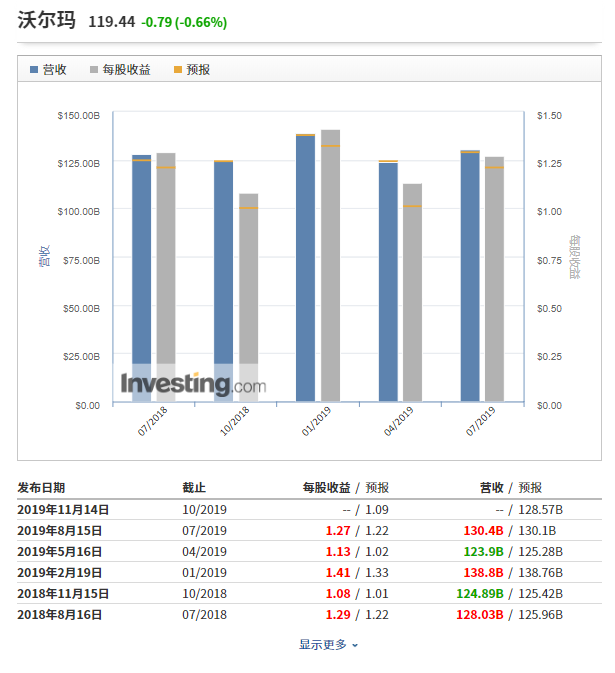Click EPS value 1.08 in the table
This screenshot has width=615, height=673.
(338, 594)
